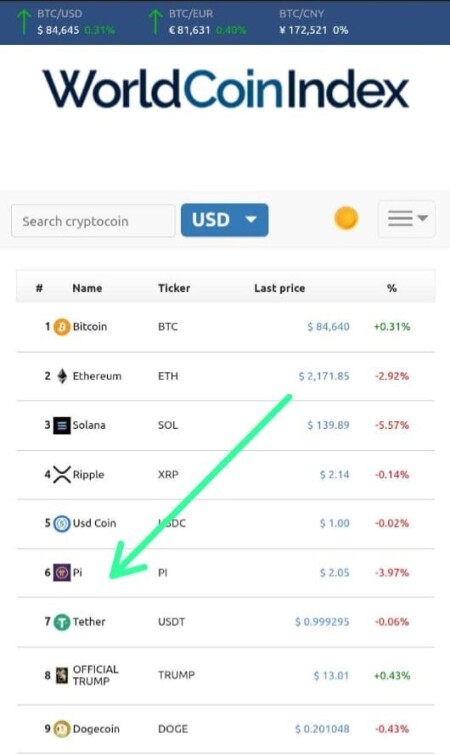
Task: Sort by the Last price column header
Action: point(279,288)
